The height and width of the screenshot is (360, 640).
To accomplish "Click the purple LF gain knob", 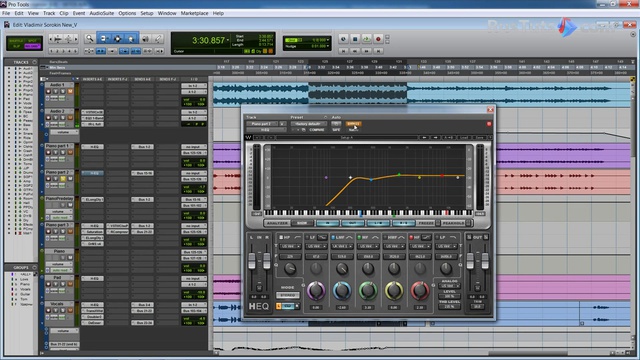I will (316, 290).
